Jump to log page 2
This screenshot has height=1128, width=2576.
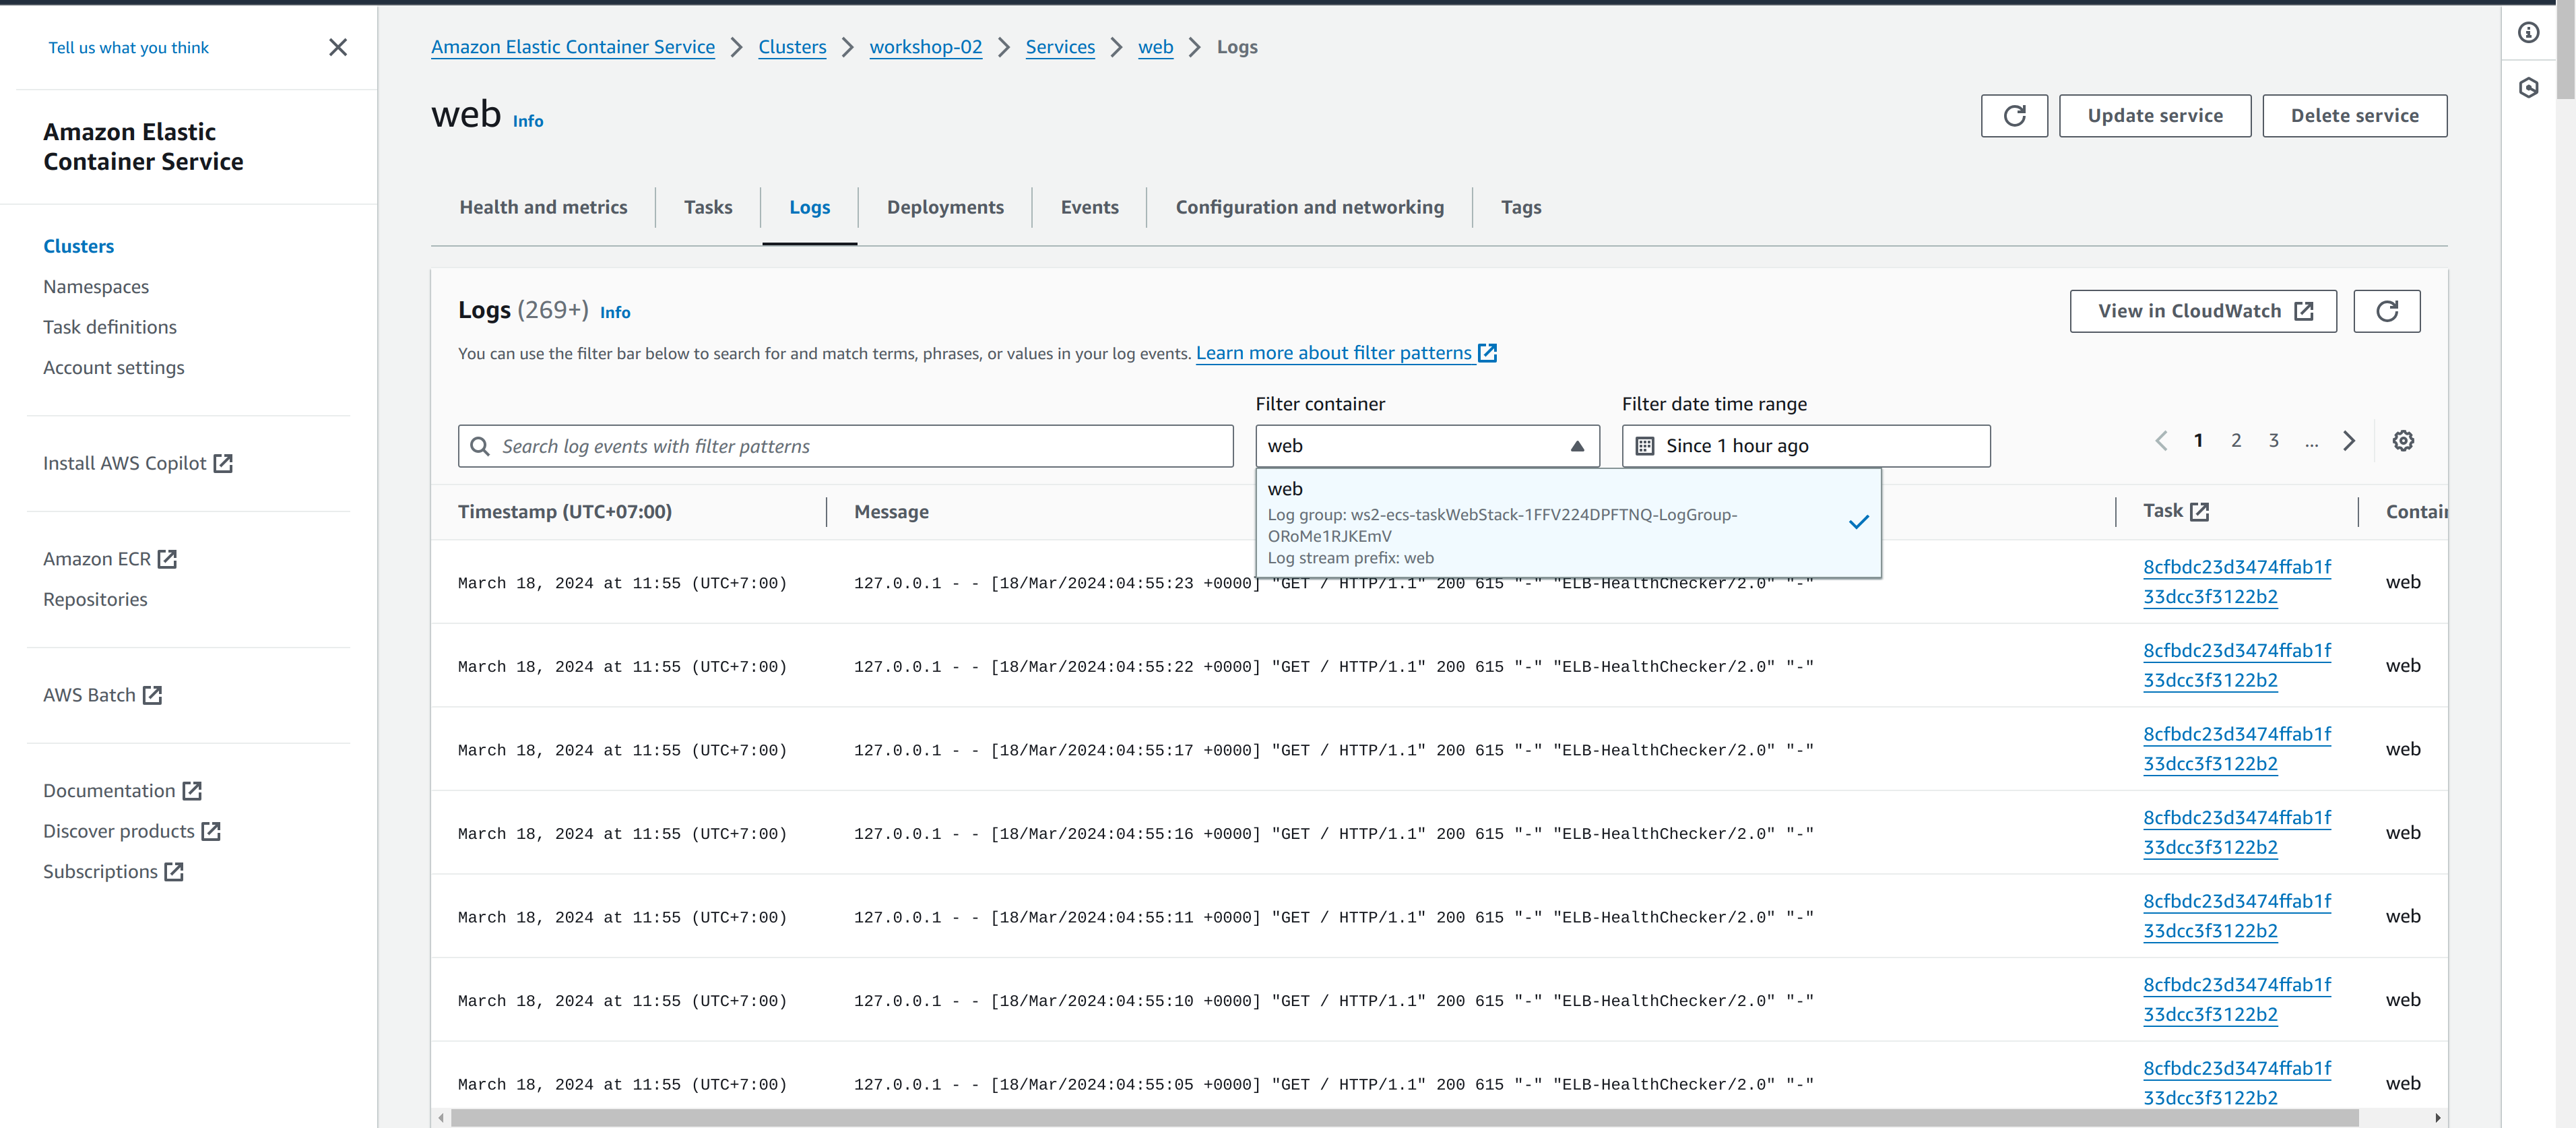2236,441
